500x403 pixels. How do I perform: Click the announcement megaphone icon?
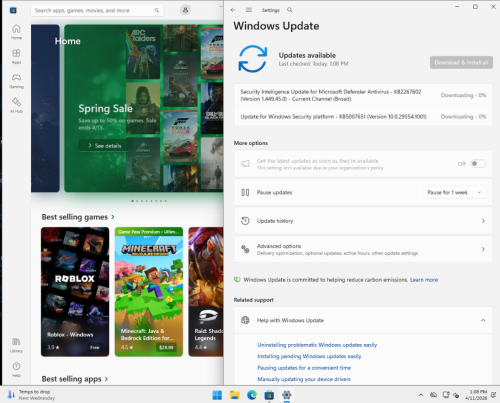pyautogui.click(x=245, y=164)
